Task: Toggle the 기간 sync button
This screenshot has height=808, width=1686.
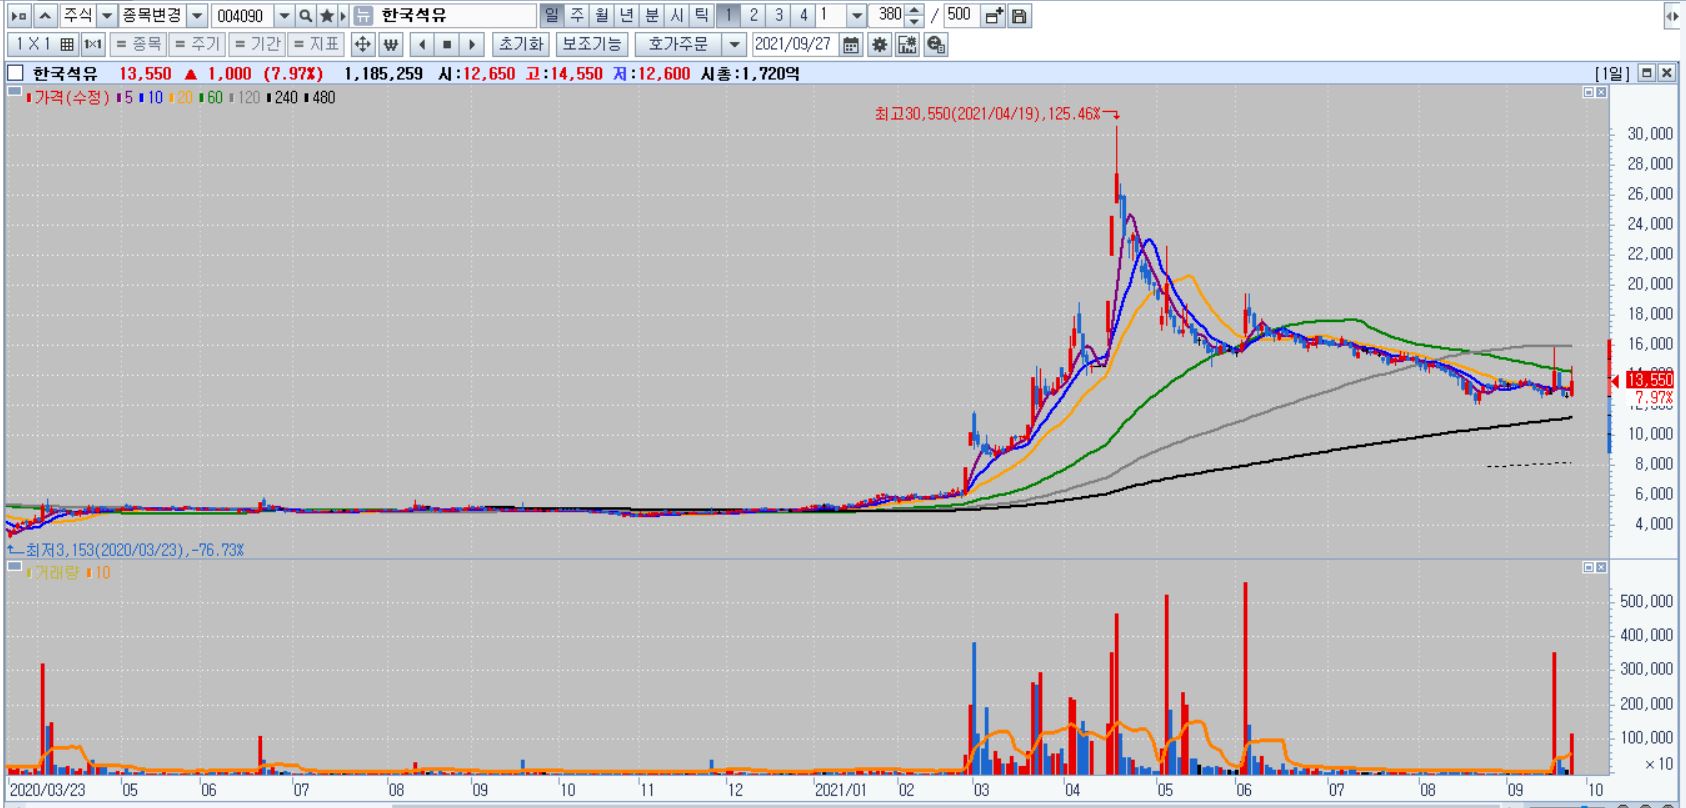Action: click(x=256, y=44)
